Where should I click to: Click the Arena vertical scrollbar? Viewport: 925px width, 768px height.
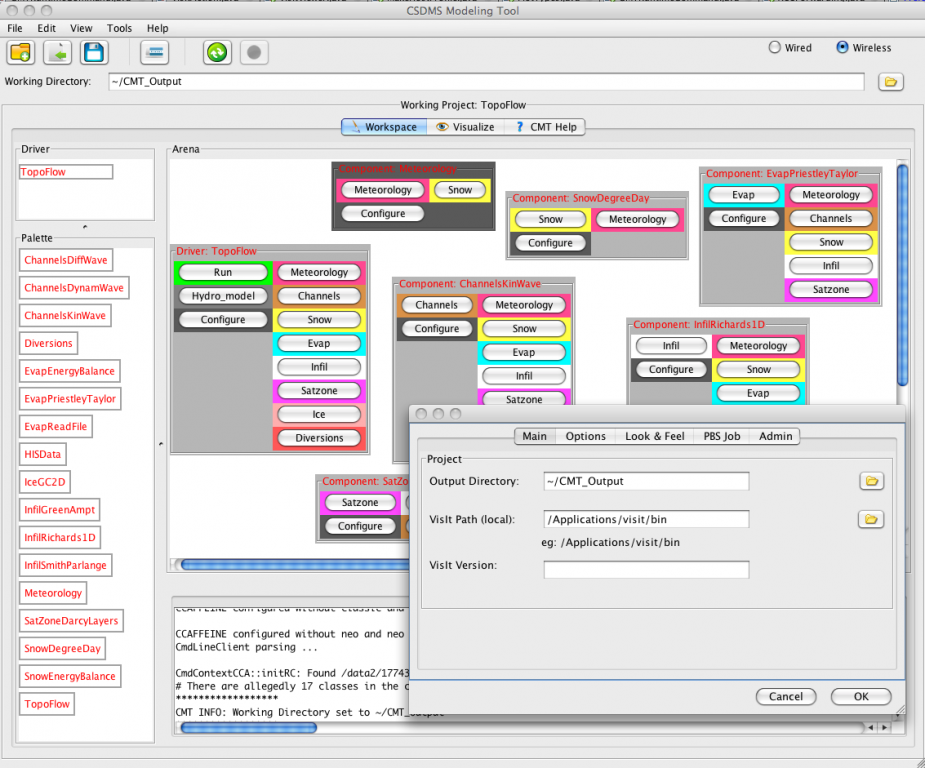click(x=902, y=275)
